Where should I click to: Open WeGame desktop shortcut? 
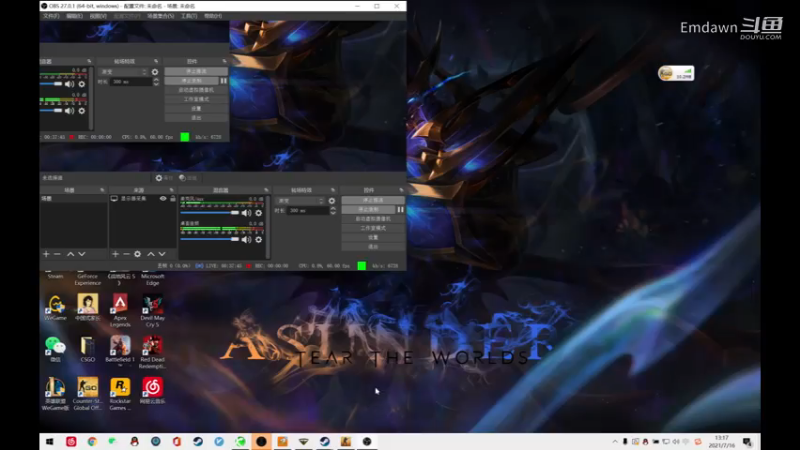(x=55, y=308)
